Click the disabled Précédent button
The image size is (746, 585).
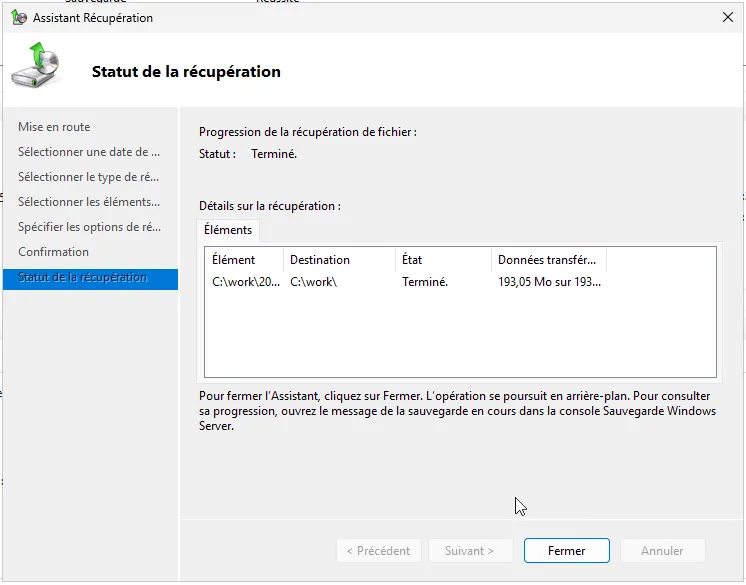[378, 551]
